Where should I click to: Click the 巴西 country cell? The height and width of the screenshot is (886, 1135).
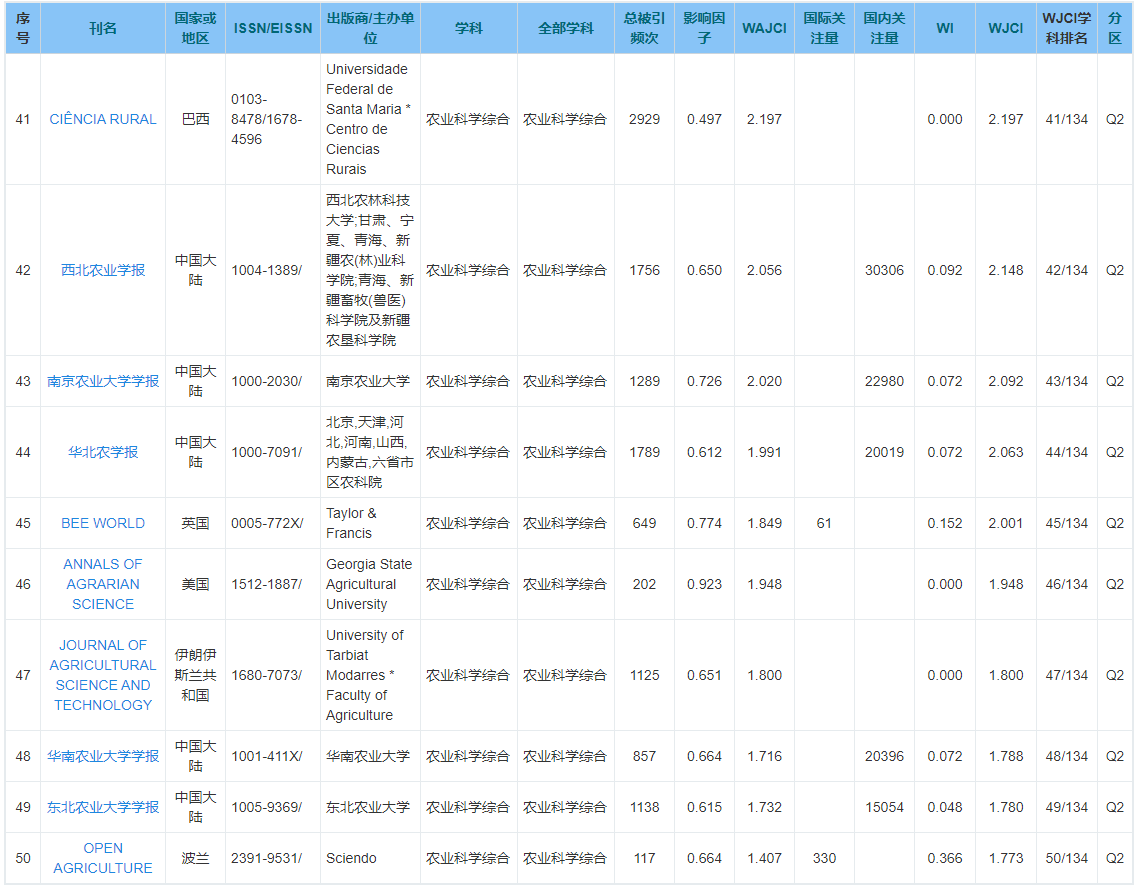(x=195, y=119)
